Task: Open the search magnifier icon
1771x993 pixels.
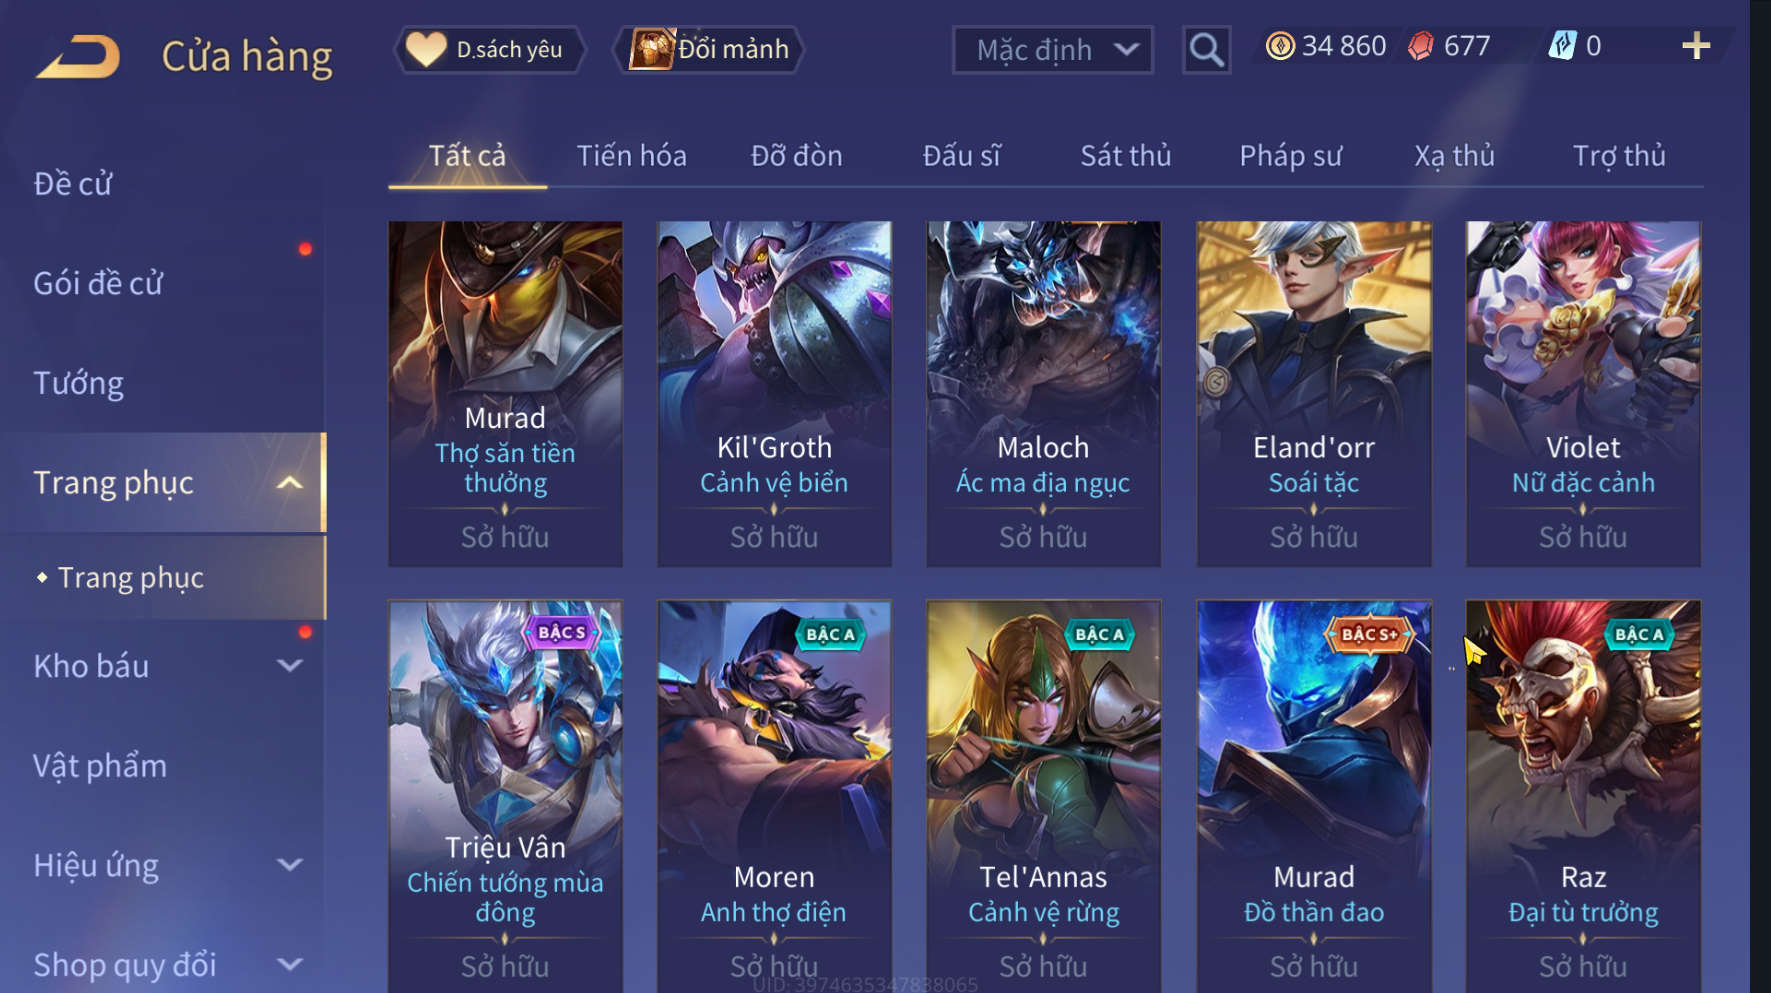Action: (x=1206, y=49)
